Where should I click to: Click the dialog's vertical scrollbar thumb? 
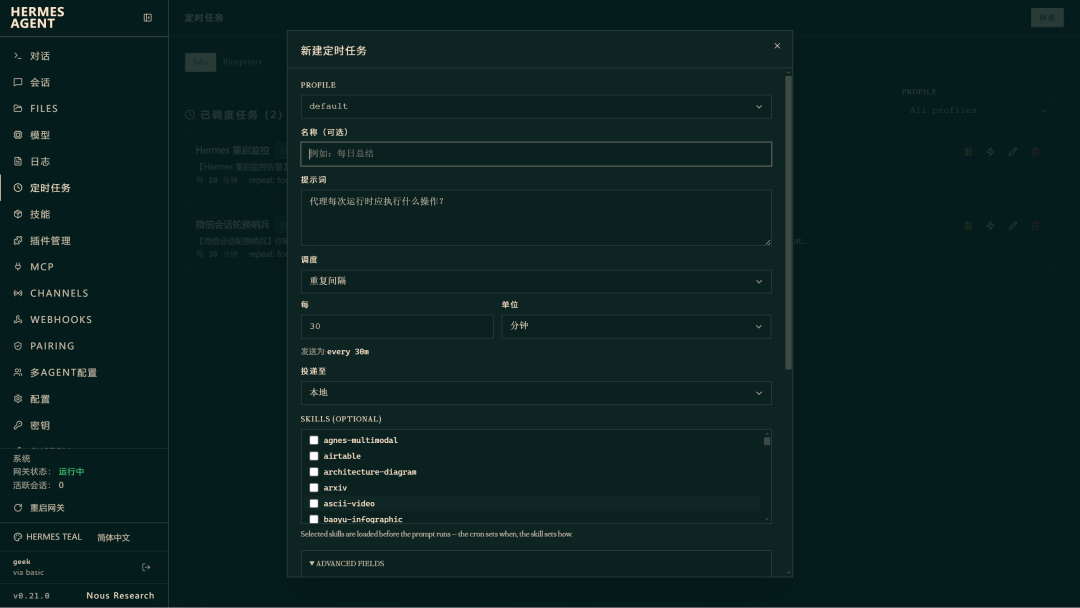[x=789, y=222]
